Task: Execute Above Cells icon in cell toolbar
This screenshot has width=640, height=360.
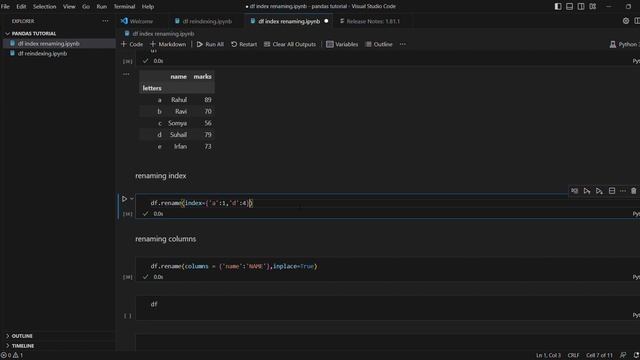Action: coord(587,191)
